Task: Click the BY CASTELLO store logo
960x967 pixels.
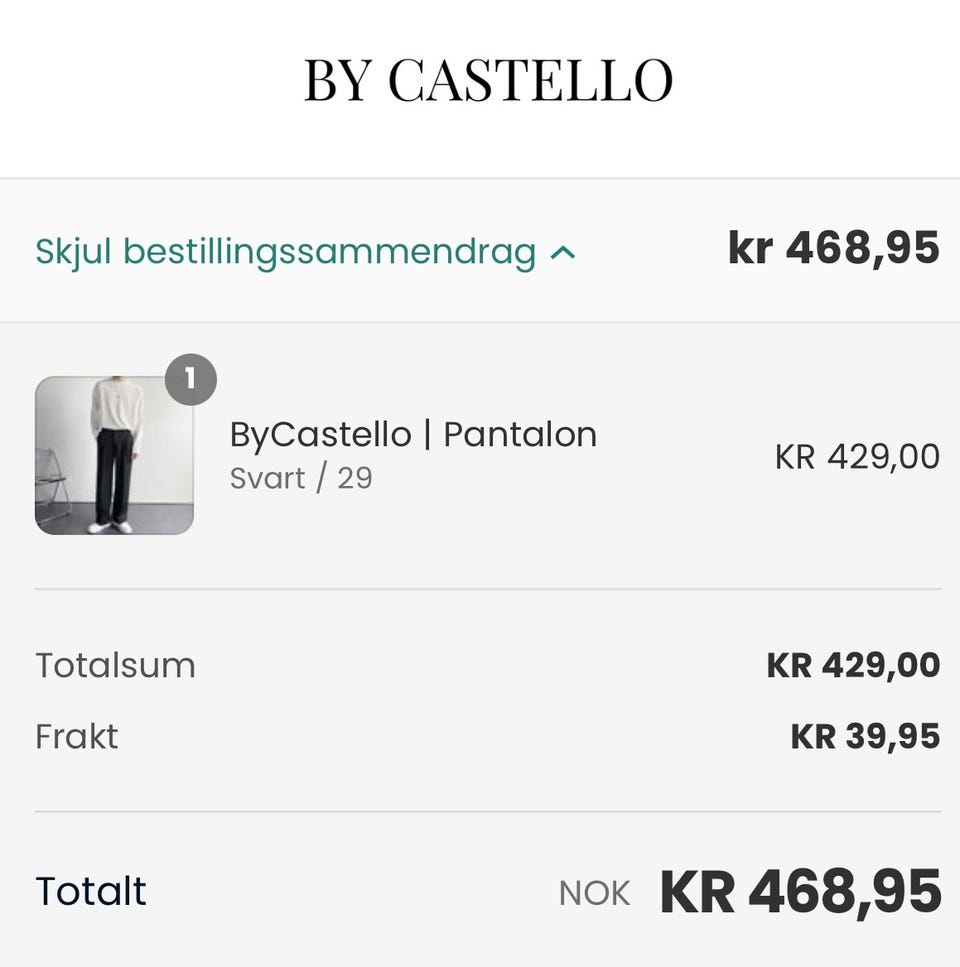Action: click(x=488, y=81)
